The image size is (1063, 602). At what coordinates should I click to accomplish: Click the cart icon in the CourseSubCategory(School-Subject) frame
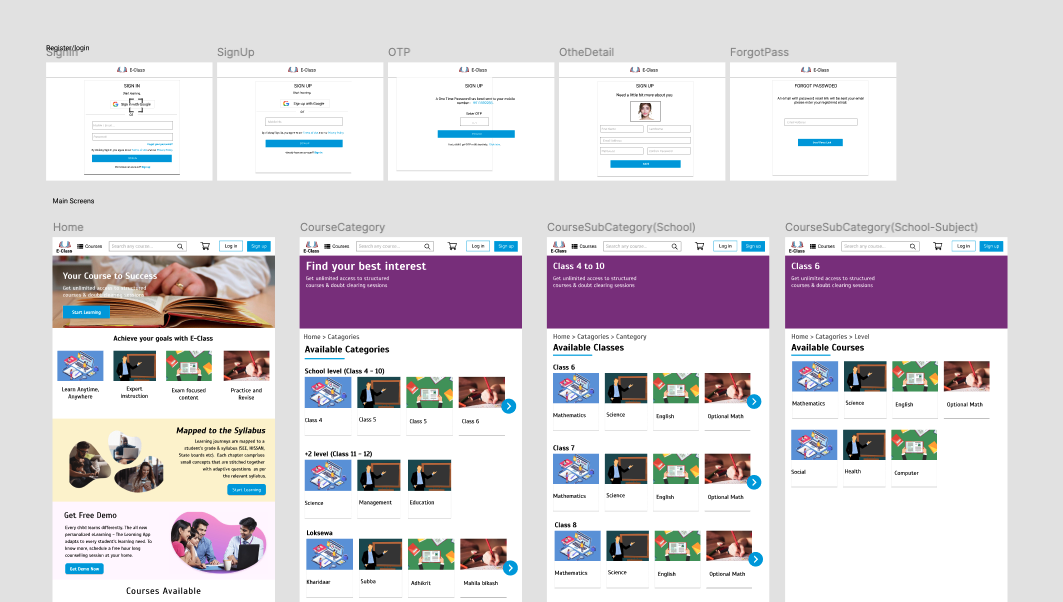coord(938,246)
